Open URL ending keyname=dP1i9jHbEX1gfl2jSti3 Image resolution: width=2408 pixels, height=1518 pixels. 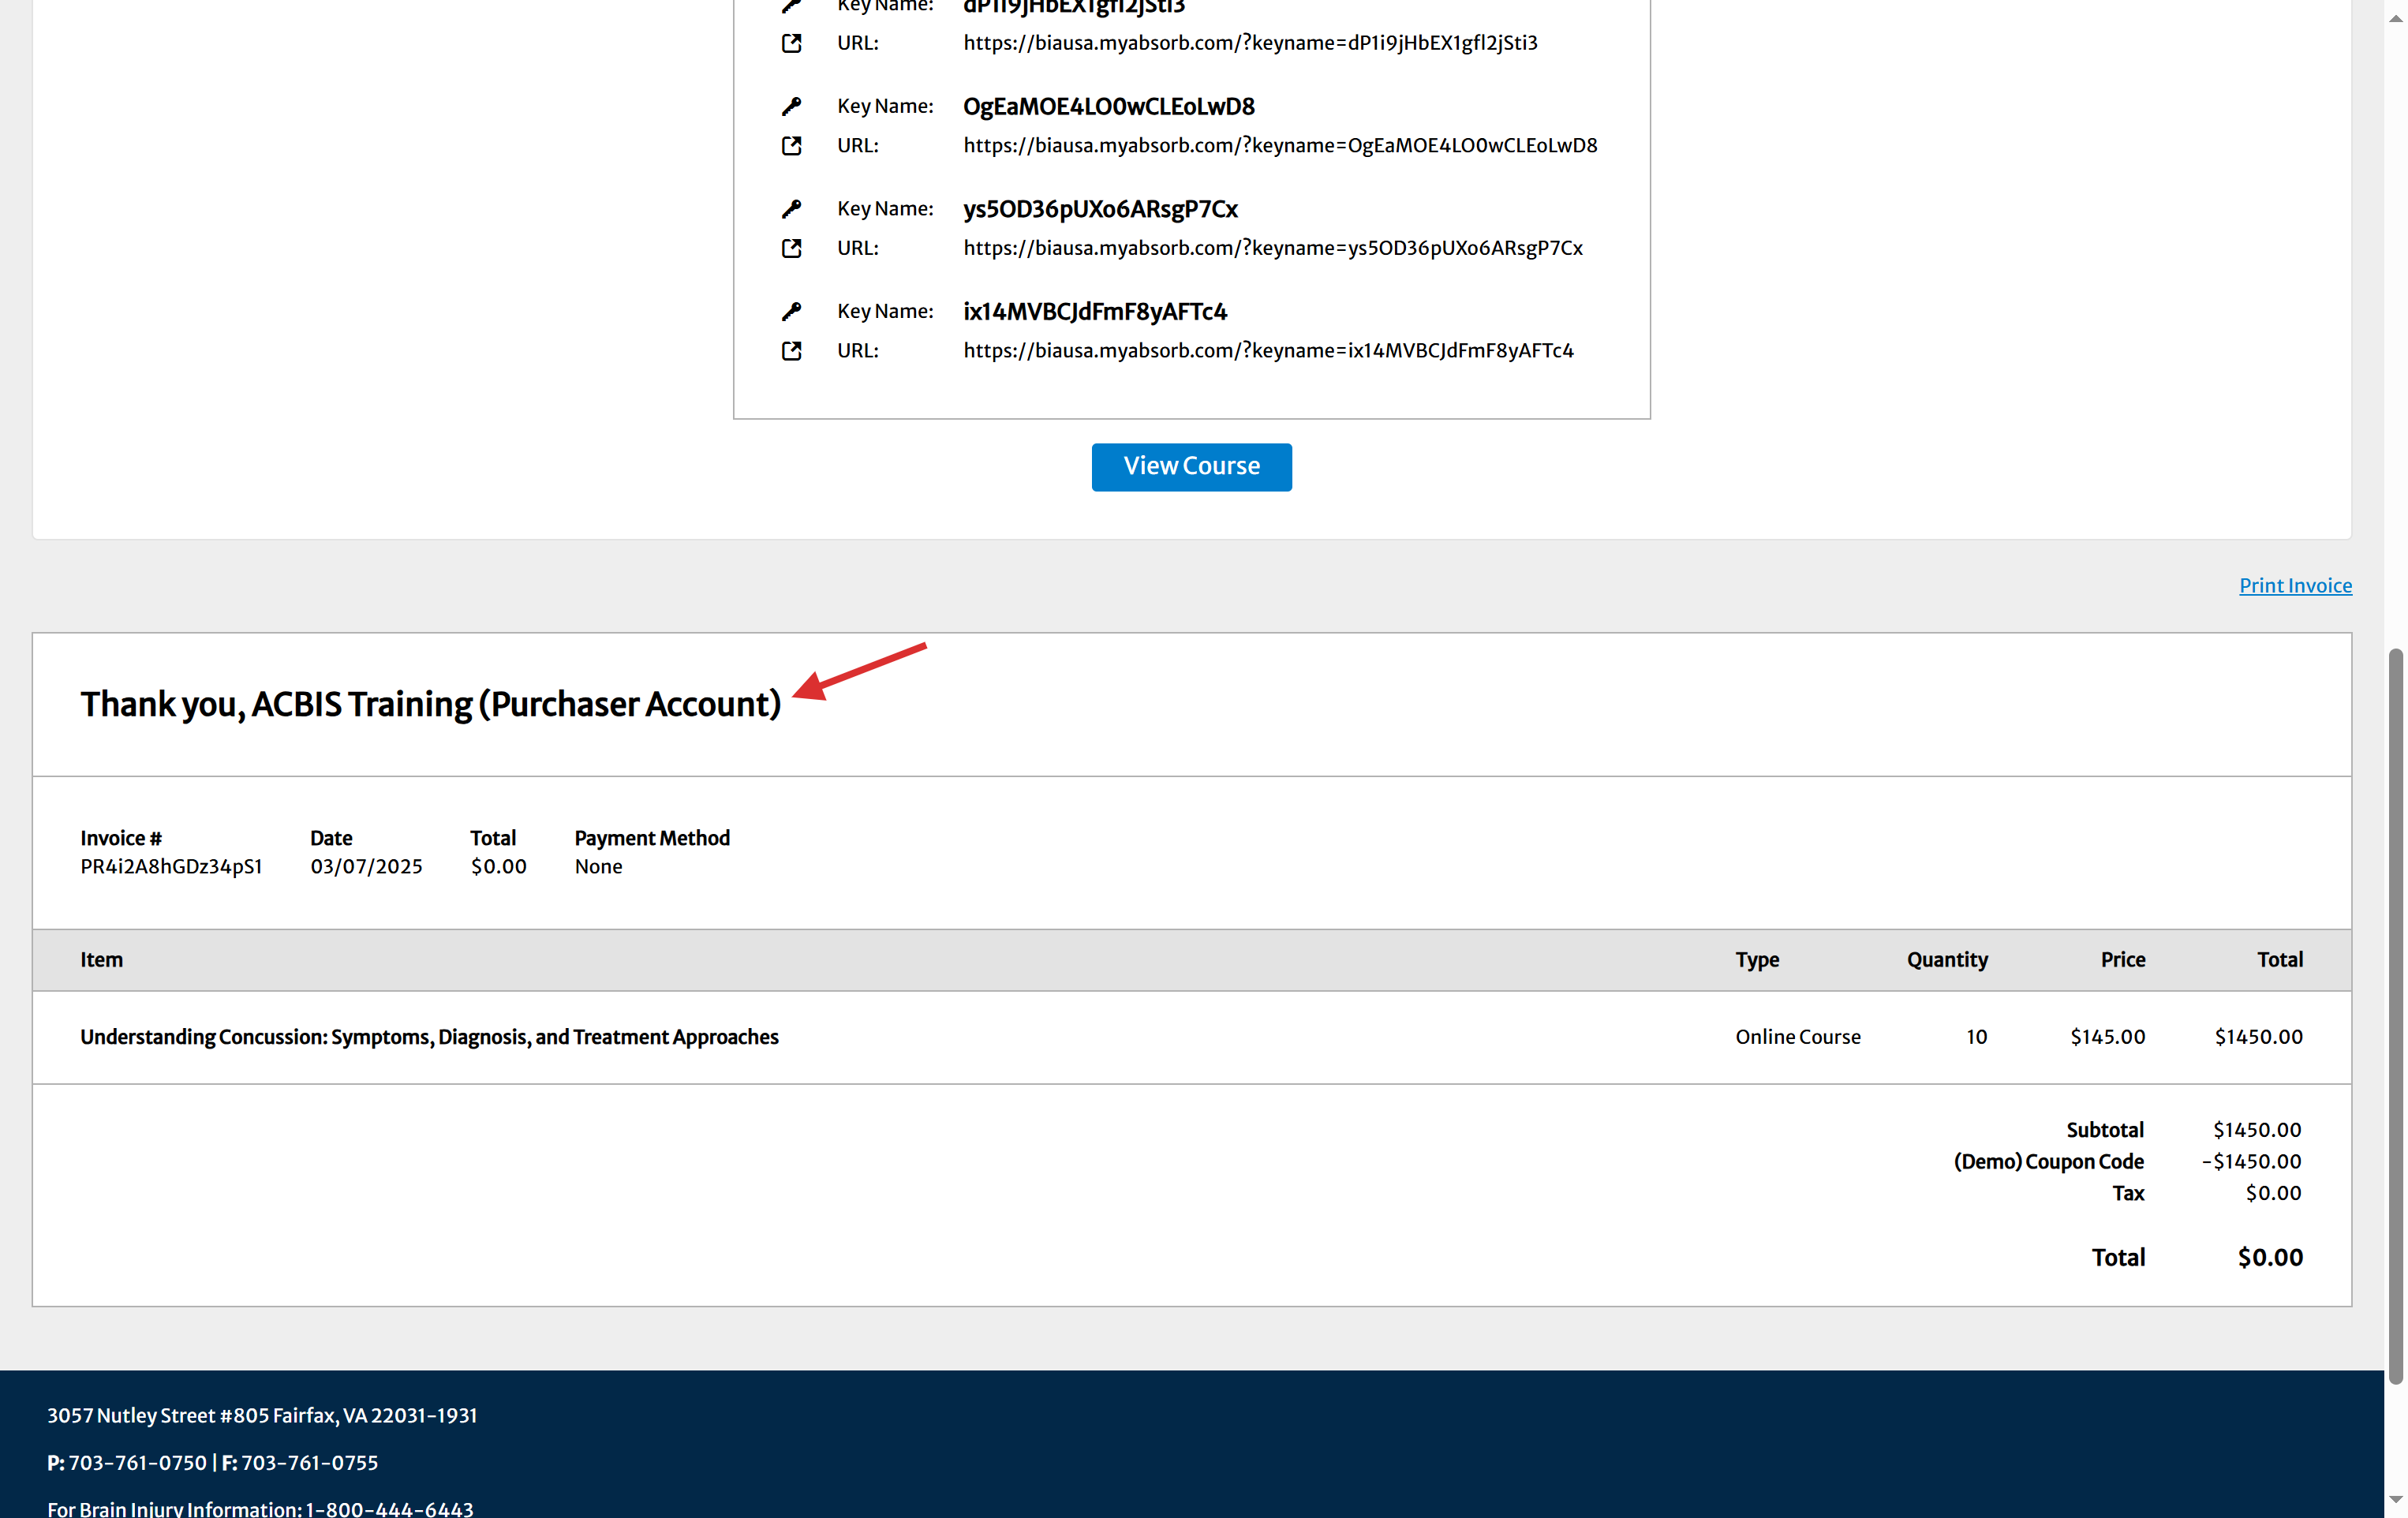tap(1250, 43)
